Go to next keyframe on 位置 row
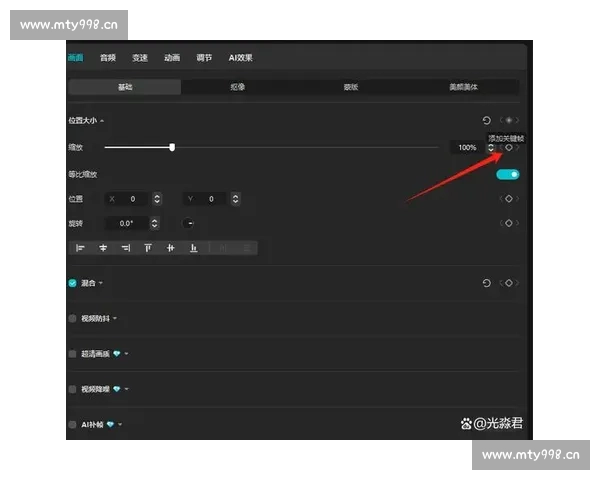Viewport: 600px width, 480px height. pyautogui.click(x=517, y=199)
